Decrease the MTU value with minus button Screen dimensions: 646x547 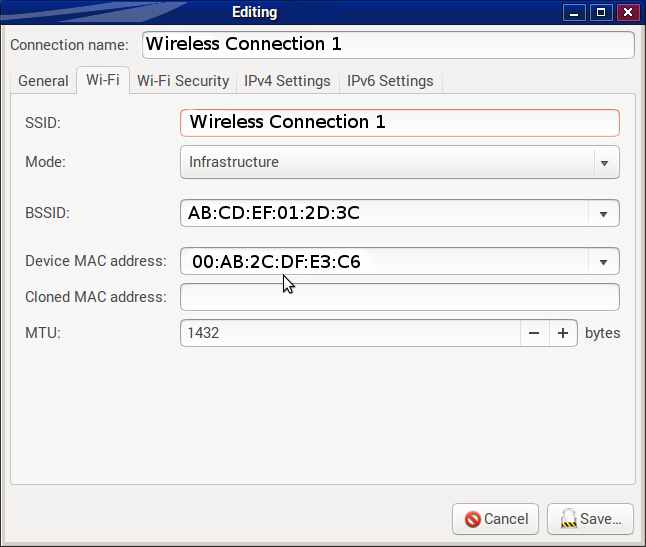tap(534, 333)
